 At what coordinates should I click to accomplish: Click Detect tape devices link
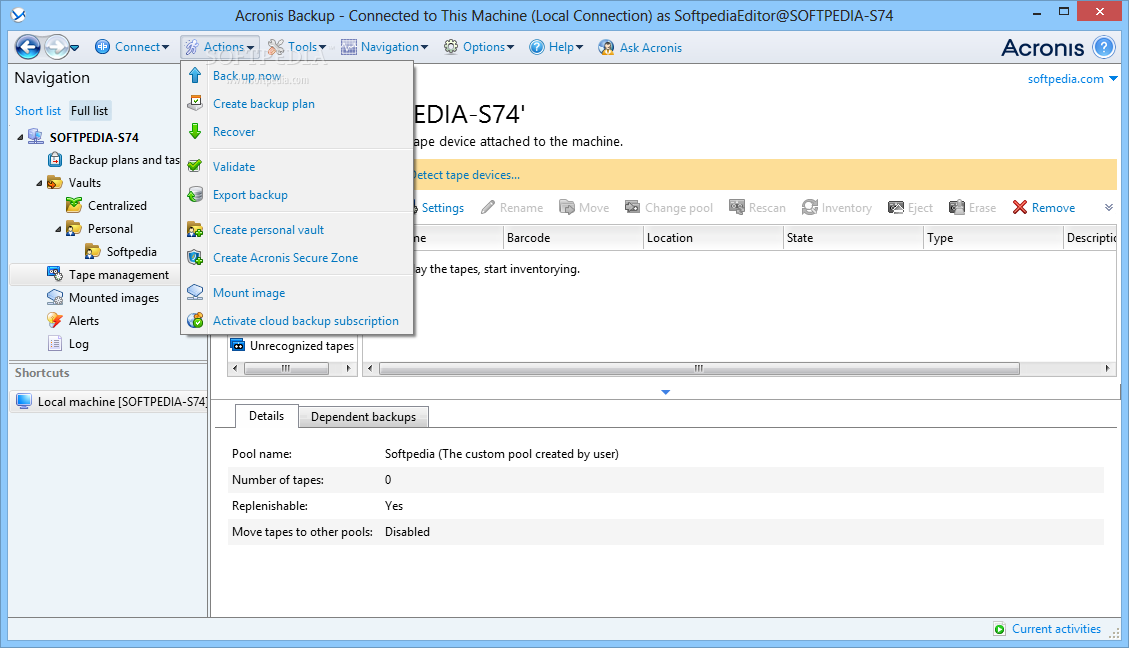click(466, 175)
